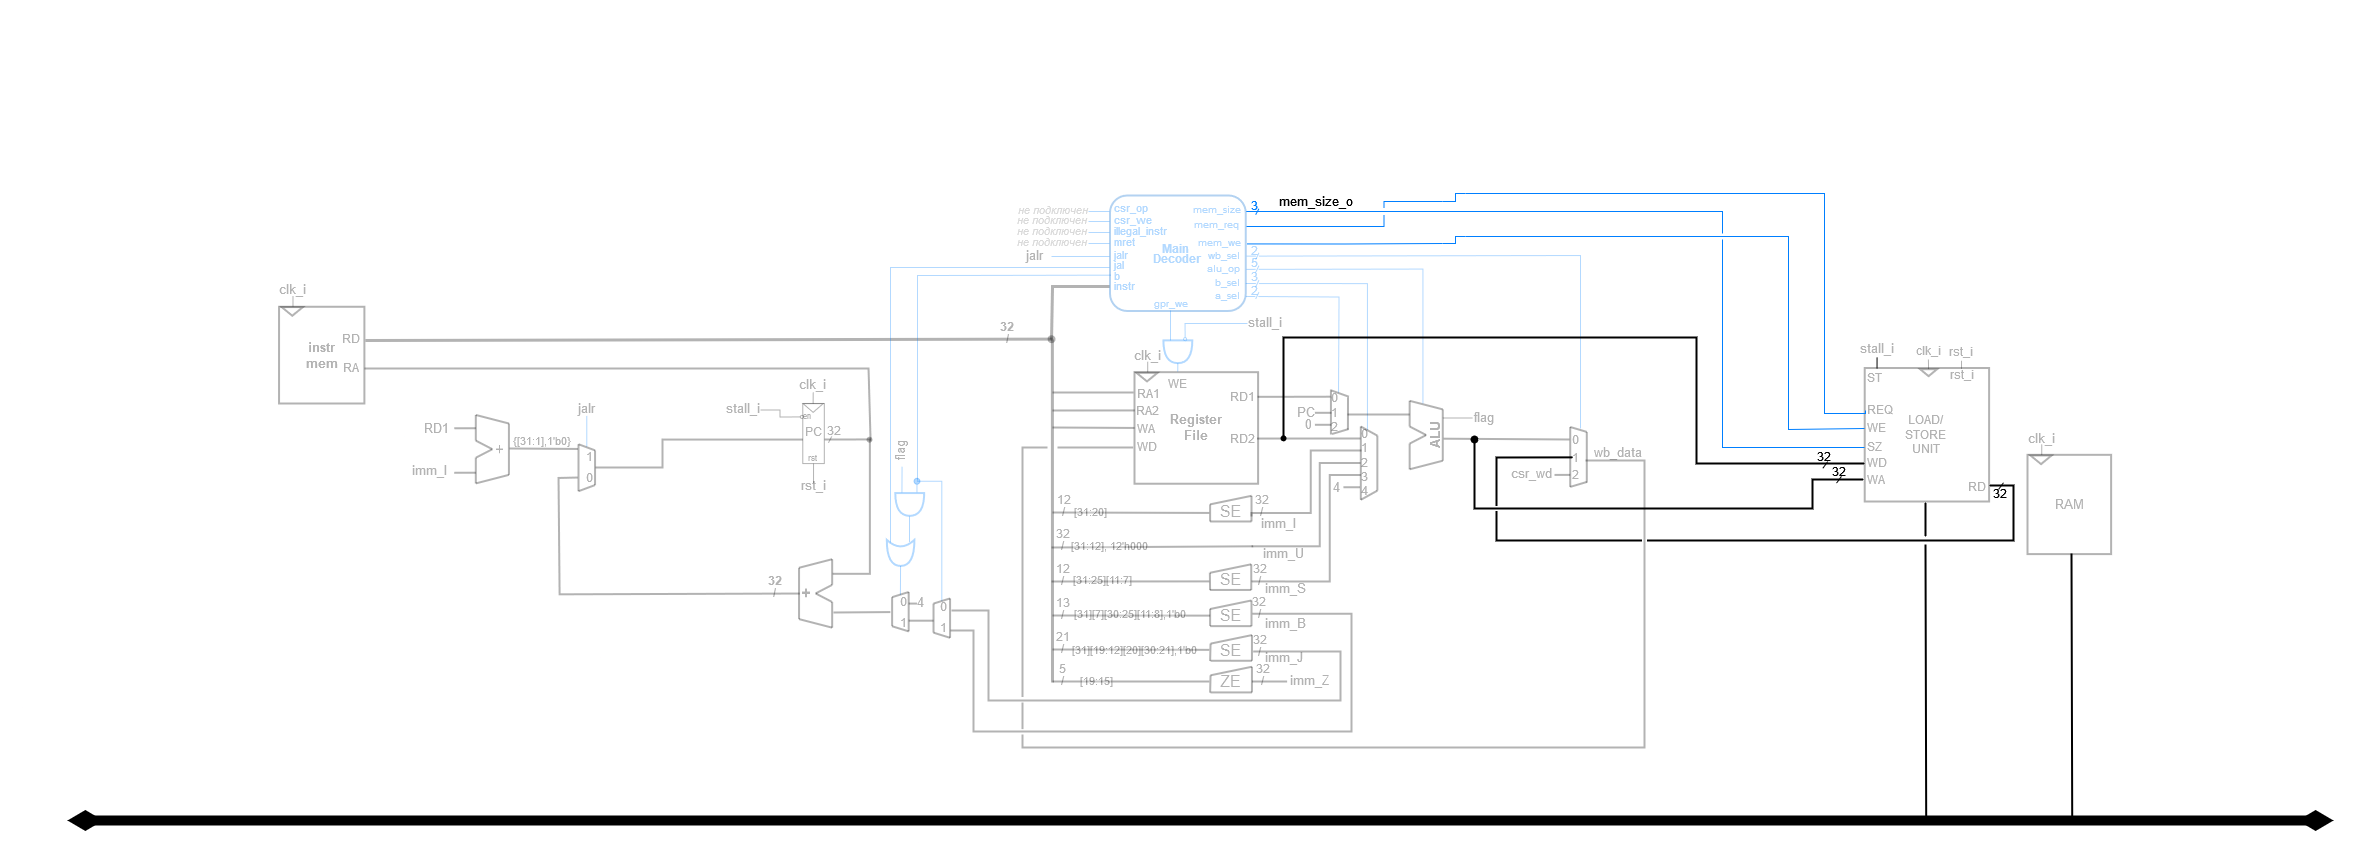Select the ZE block for imm_Z

(1230, 681)
